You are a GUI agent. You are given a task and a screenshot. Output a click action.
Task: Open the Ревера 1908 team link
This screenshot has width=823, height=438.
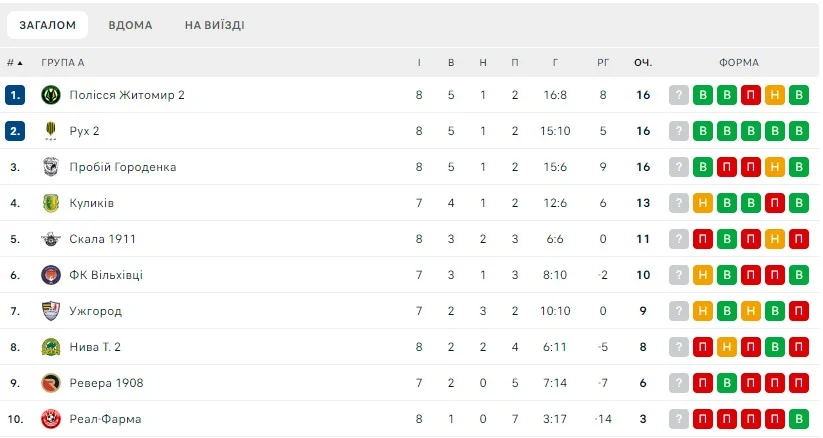(106, 383)
